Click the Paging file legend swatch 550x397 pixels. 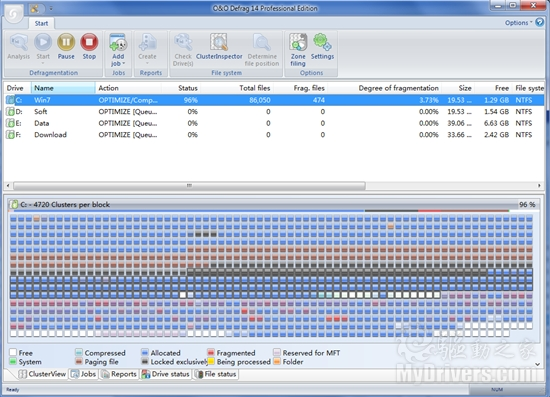(79, 361)
